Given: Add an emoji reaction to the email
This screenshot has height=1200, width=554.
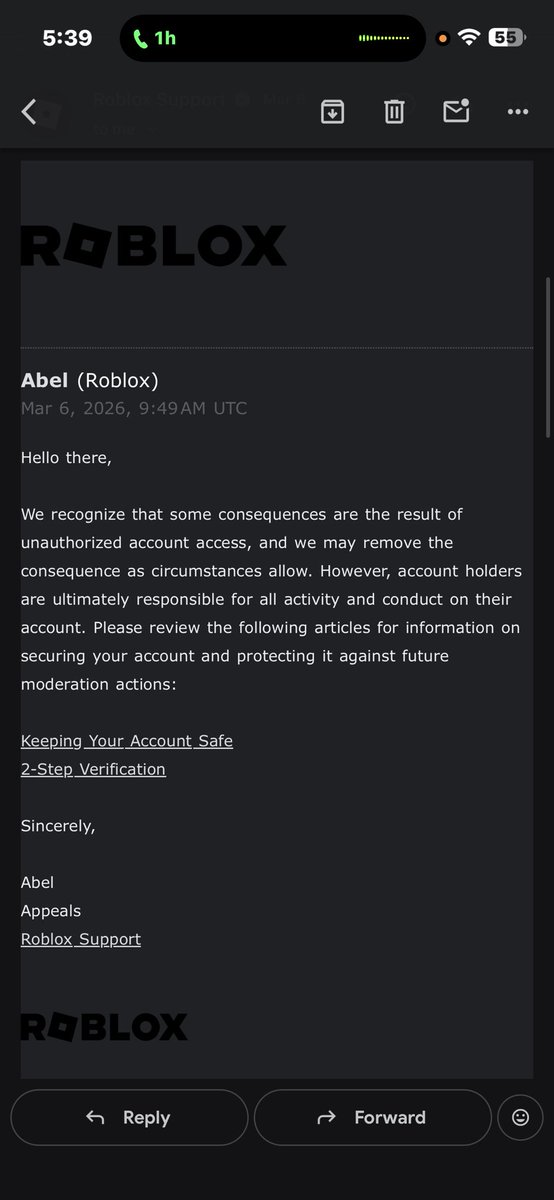Looking at the screenshot, I should tap(520, 1117).
